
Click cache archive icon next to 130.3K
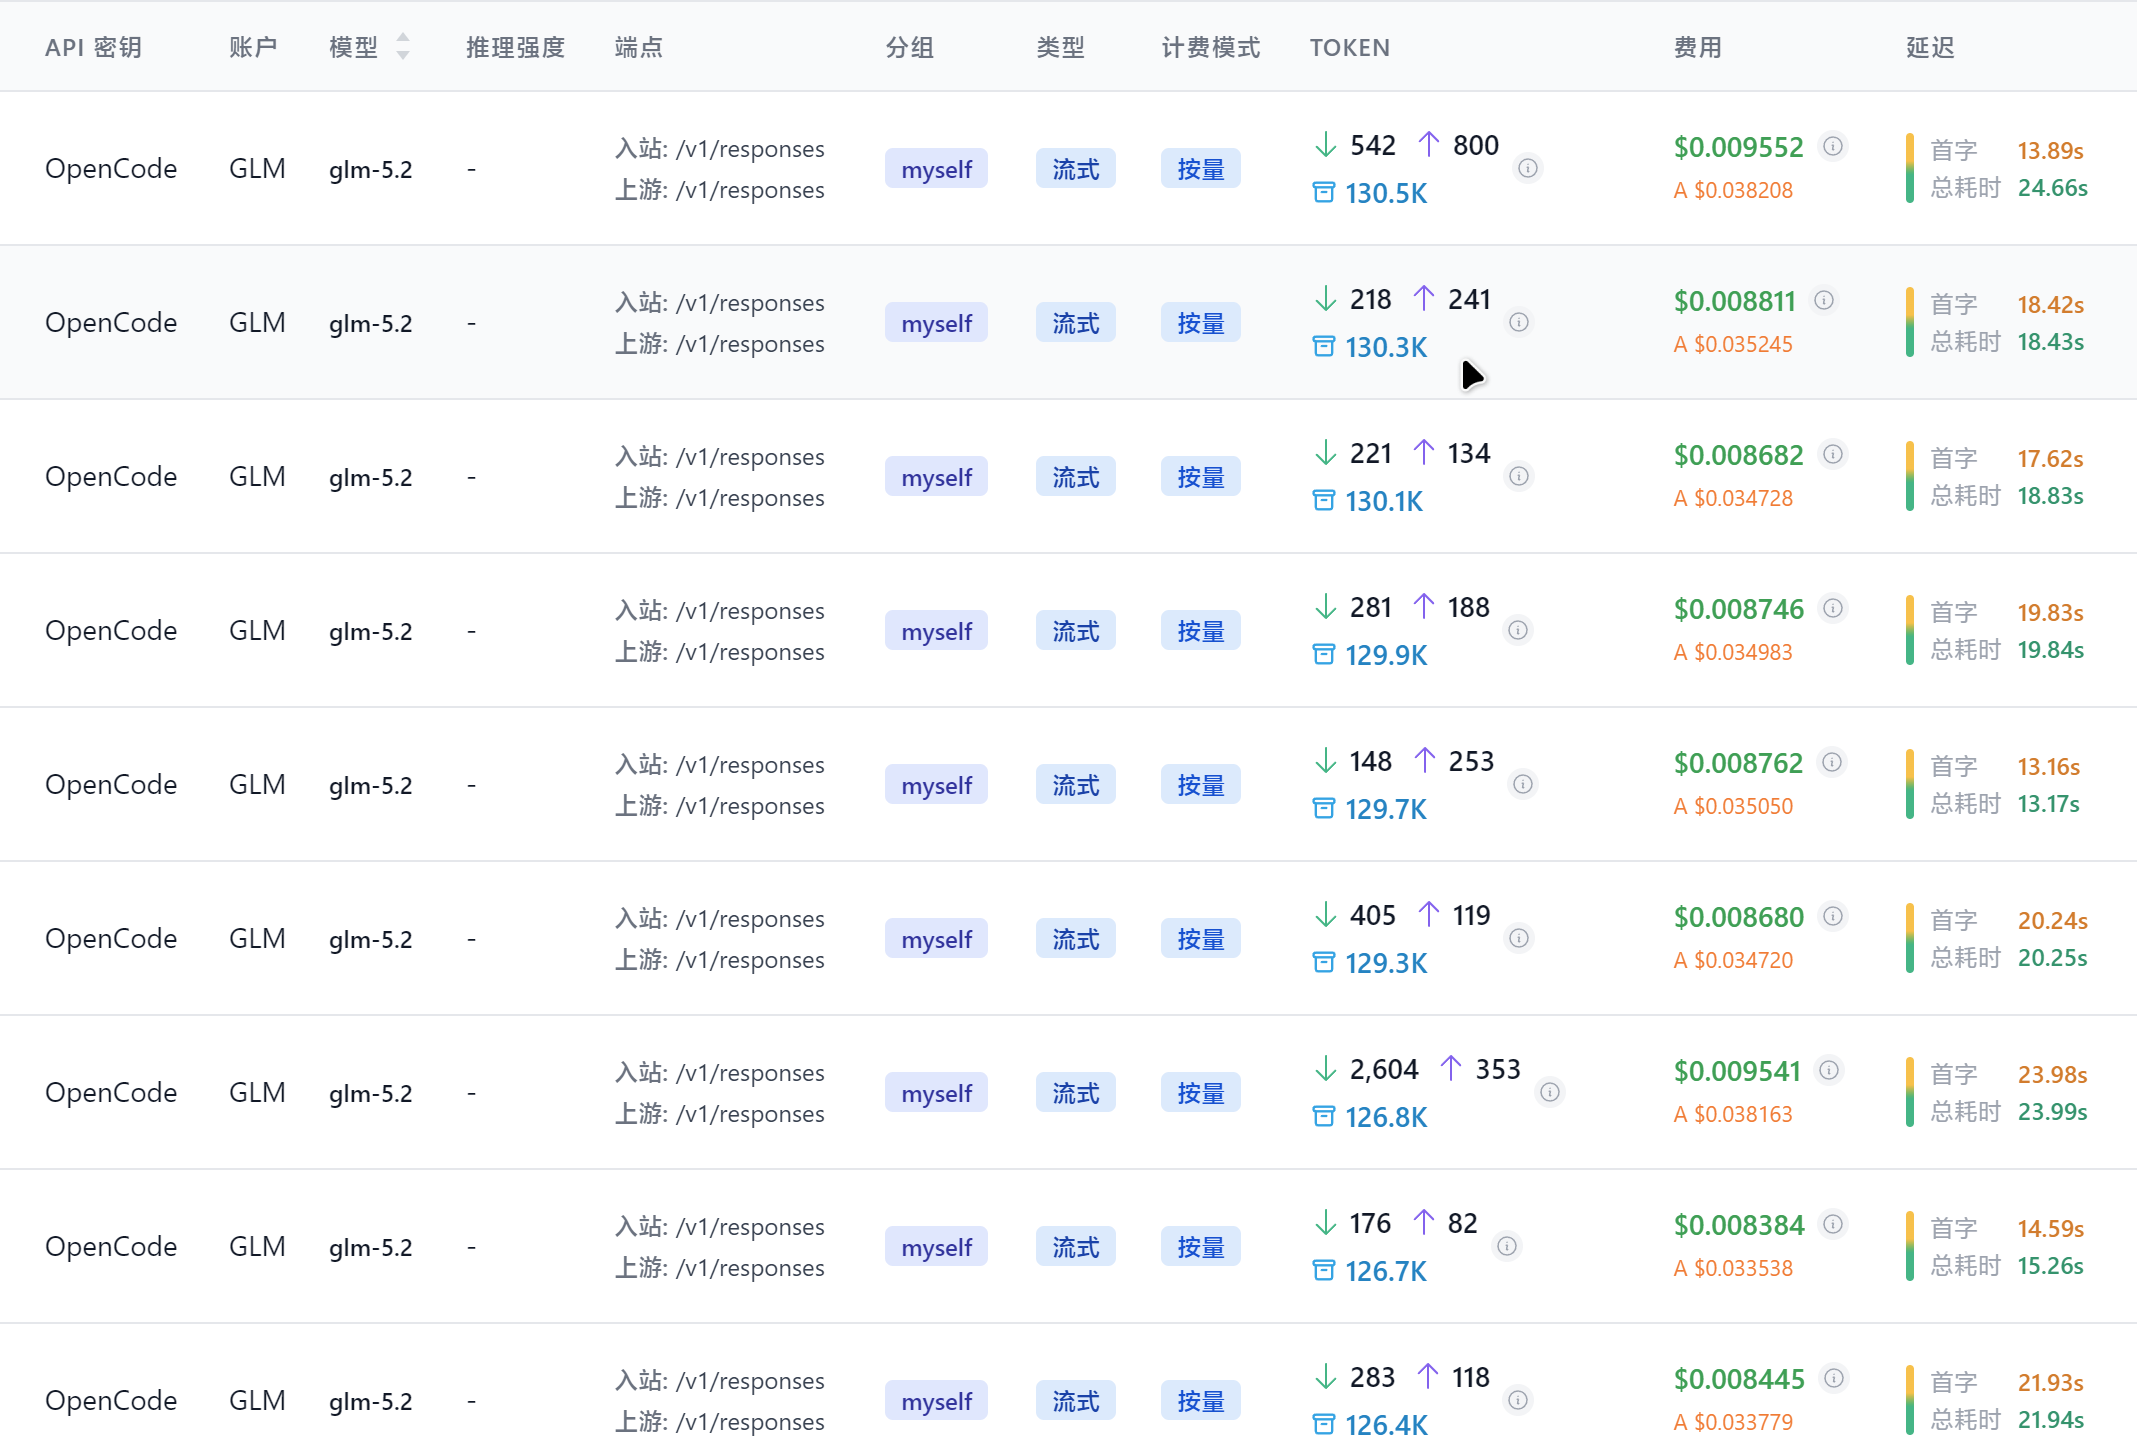[1323, 346]
